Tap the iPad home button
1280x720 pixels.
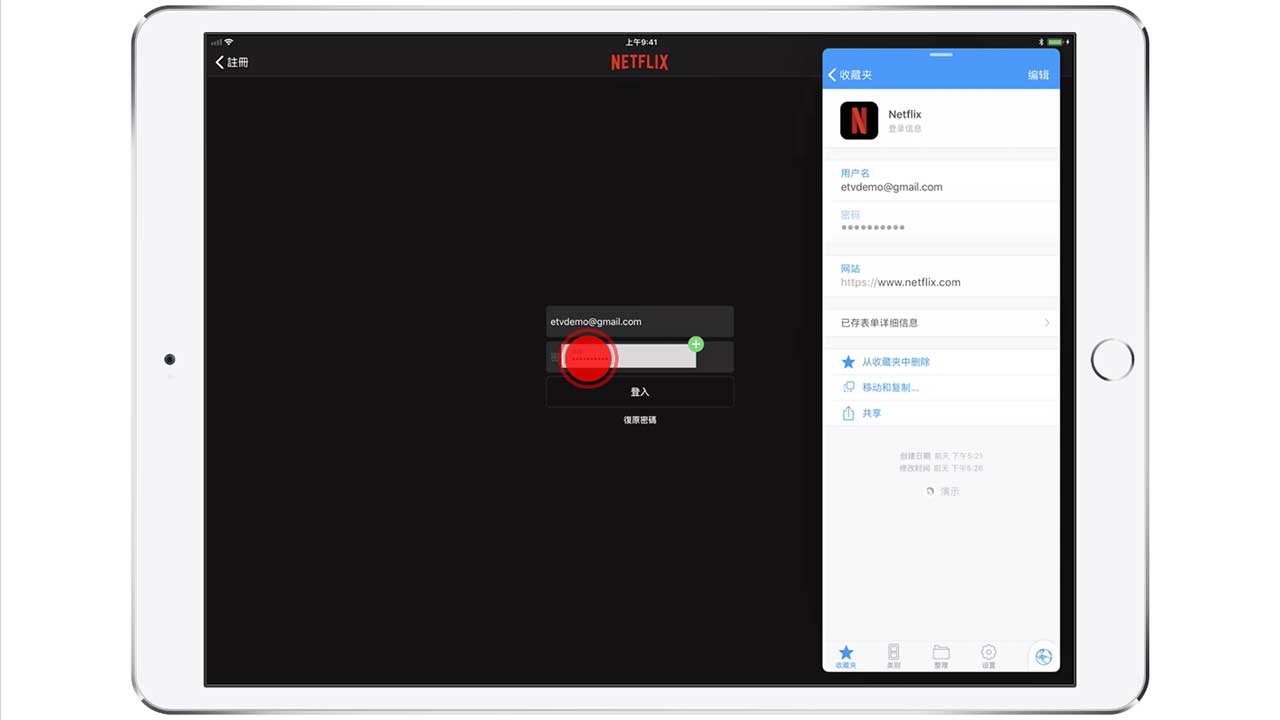1112,360
